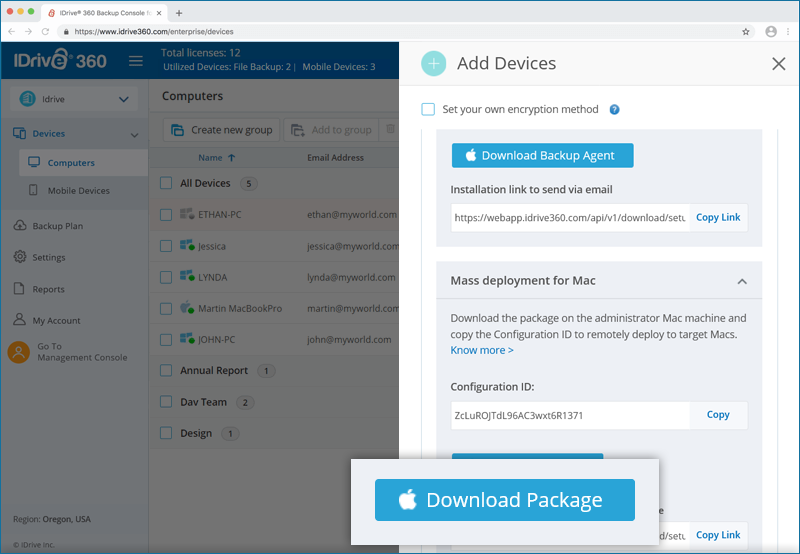
Task: Click the green plus Add Devices icon
Action: (434, 63)
